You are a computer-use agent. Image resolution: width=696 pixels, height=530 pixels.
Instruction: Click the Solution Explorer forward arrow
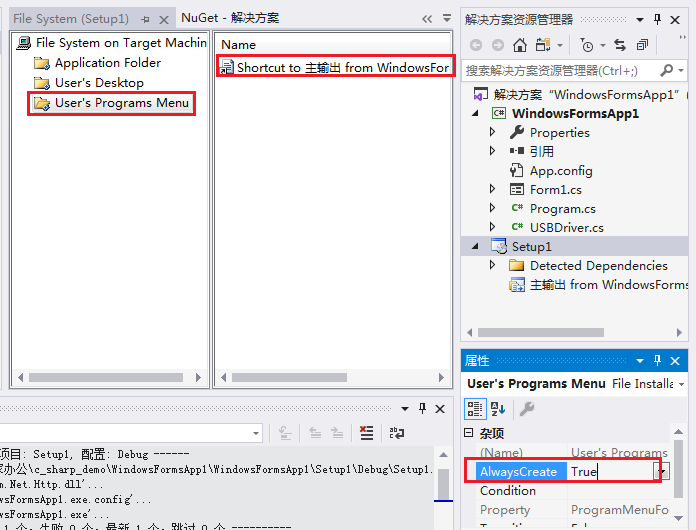(x=498, y=45)
